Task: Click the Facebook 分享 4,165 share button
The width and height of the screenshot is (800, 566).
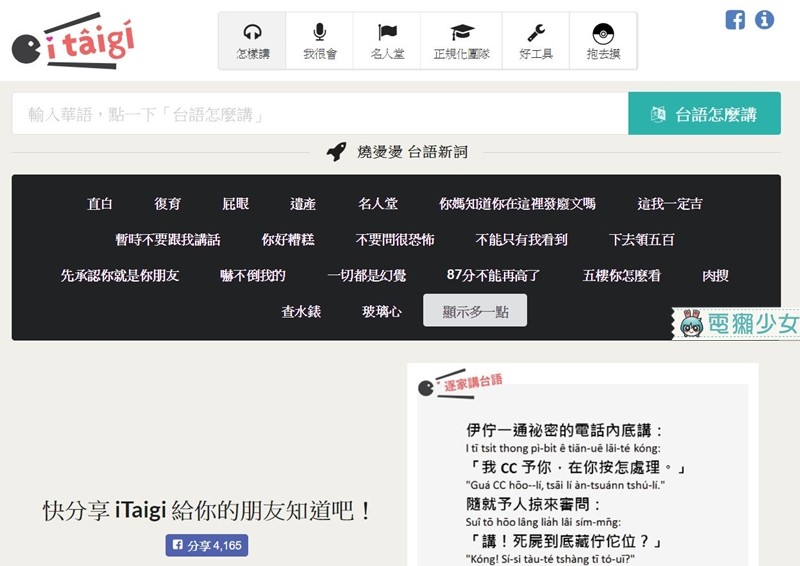Action: (207, 546)
